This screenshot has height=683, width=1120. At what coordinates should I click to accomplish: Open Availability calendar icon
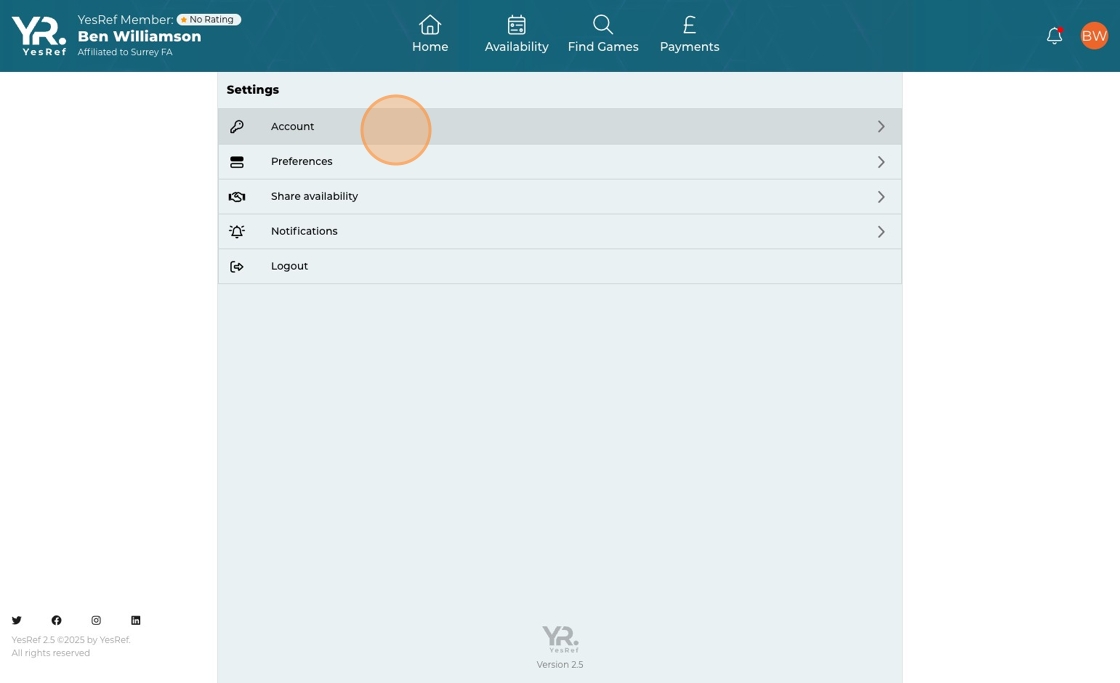click(x=516, y=25)
